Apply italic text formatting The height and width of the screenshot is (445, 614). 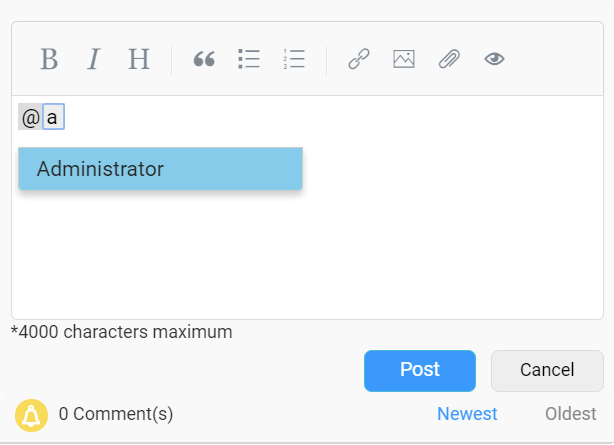pyautogui.click(x=93, y=60)
